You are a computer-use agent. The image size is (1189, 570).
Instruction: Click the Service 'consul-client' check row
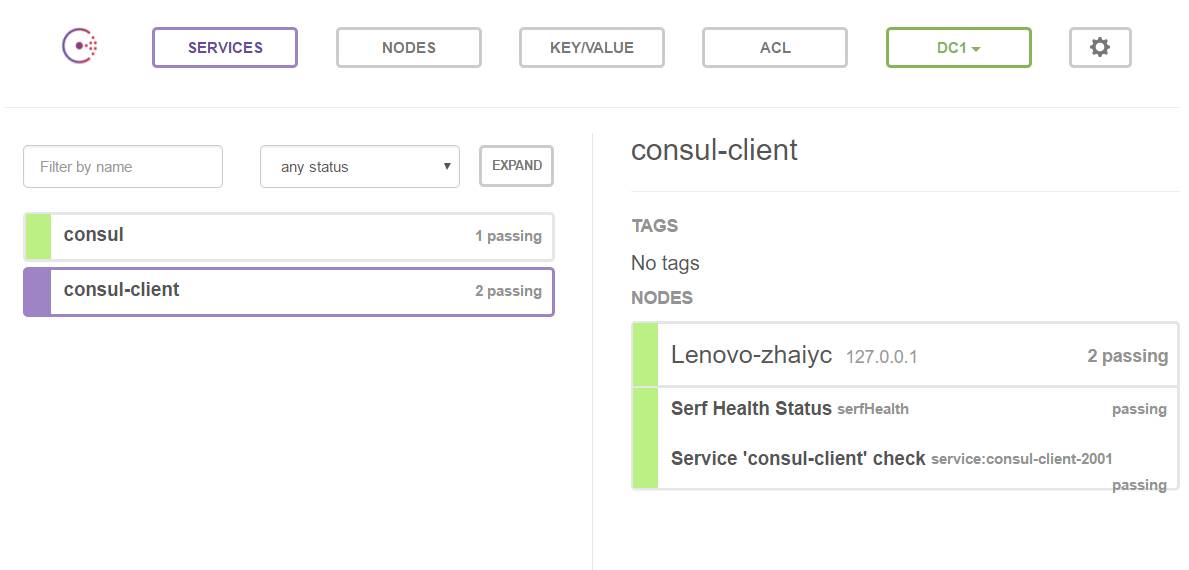798,459
